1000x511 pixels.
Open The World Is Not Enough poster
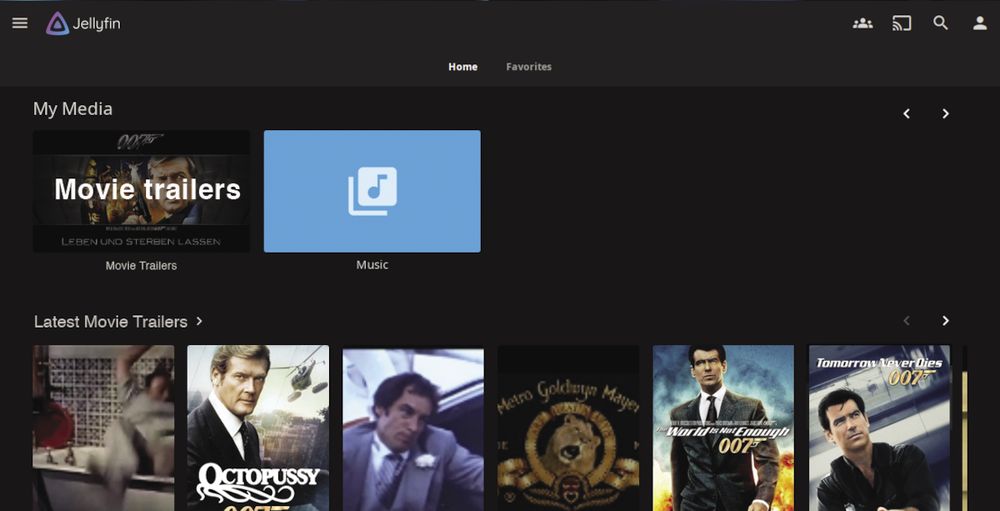pos(723,428)
